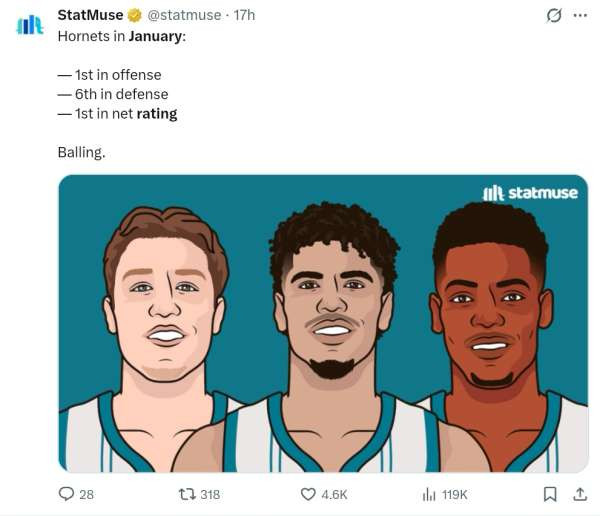Open the Grok explain icon

[x=552, y=15]
